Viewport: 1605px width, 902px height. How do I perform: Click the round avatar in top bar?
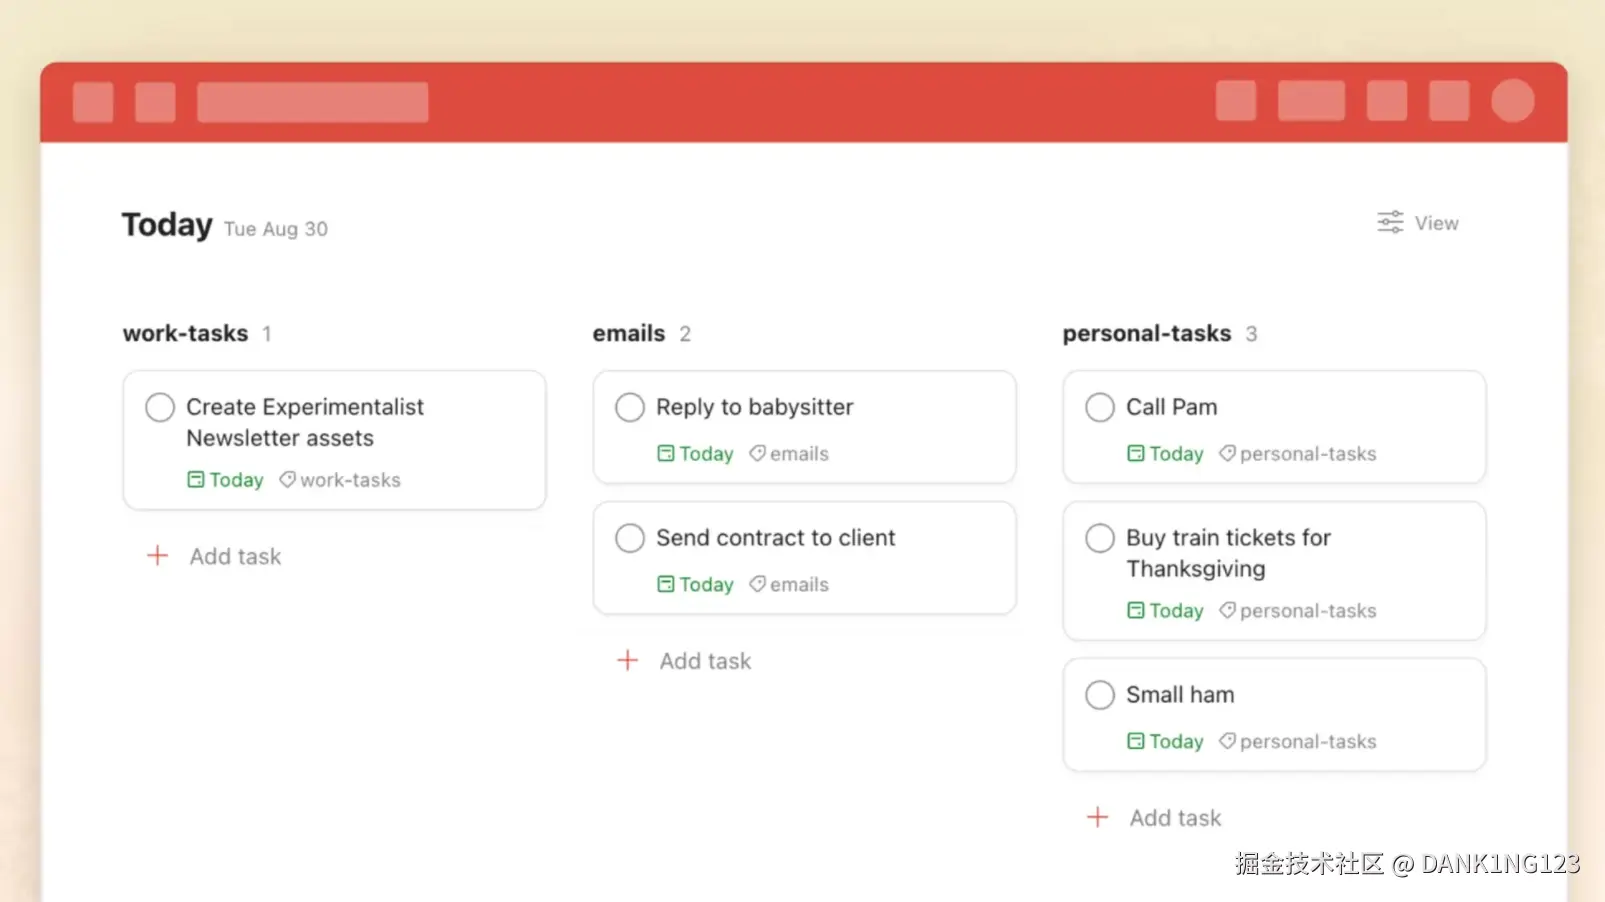coord(1512,101)
